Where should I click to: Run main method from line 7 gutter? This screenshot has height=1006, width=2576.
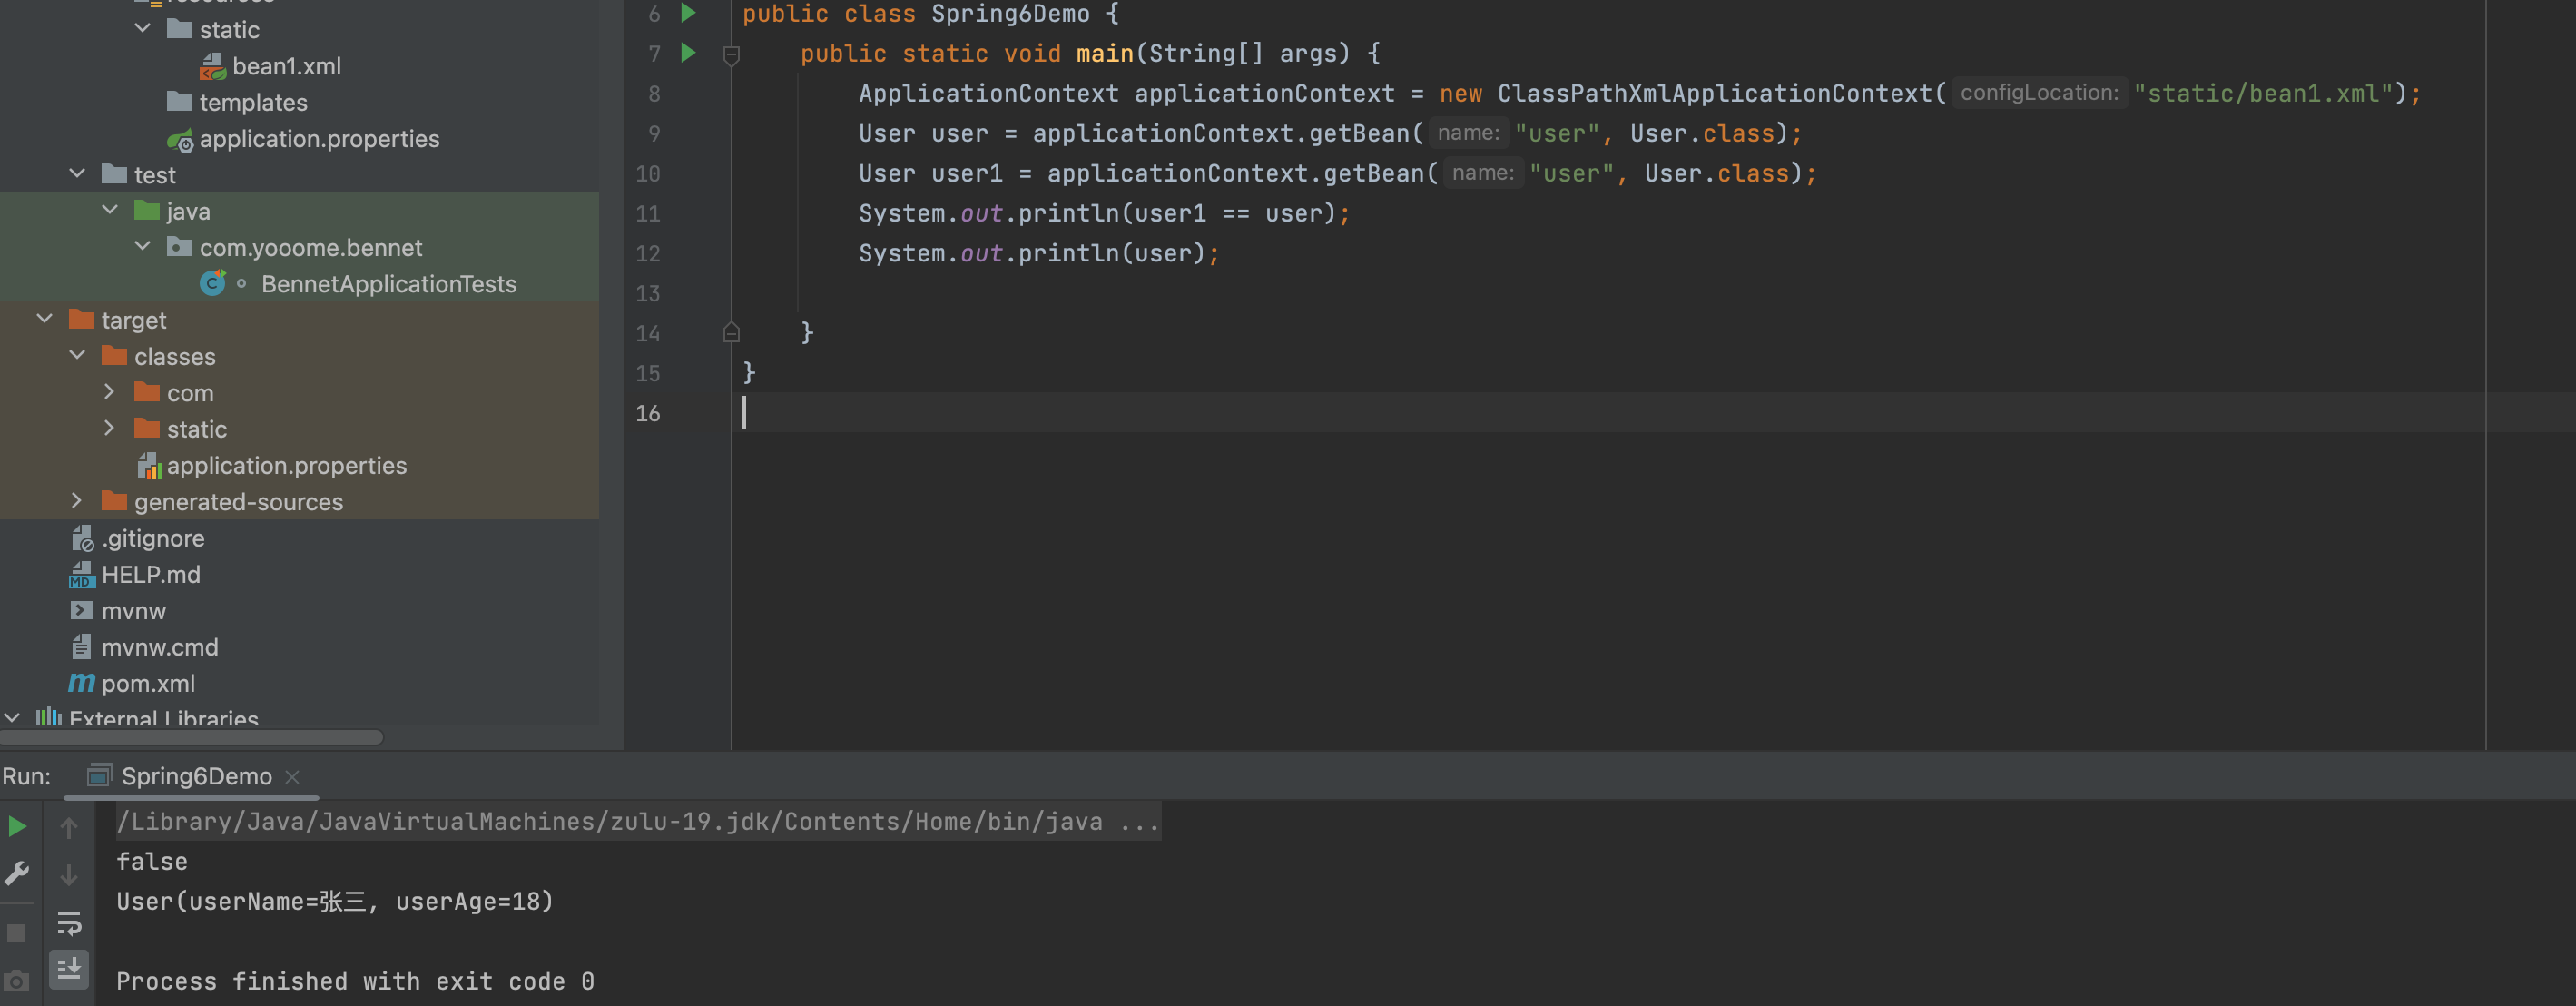point(688,53)
